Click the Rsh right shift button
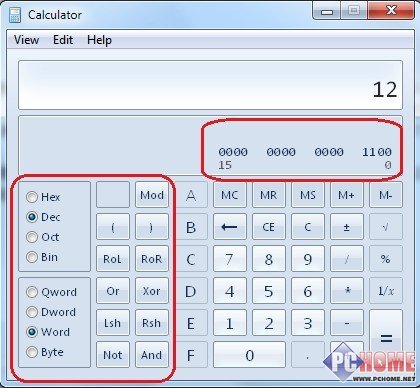Image resolution: width=420 pixels, height=388 pixels. [152, 323]
